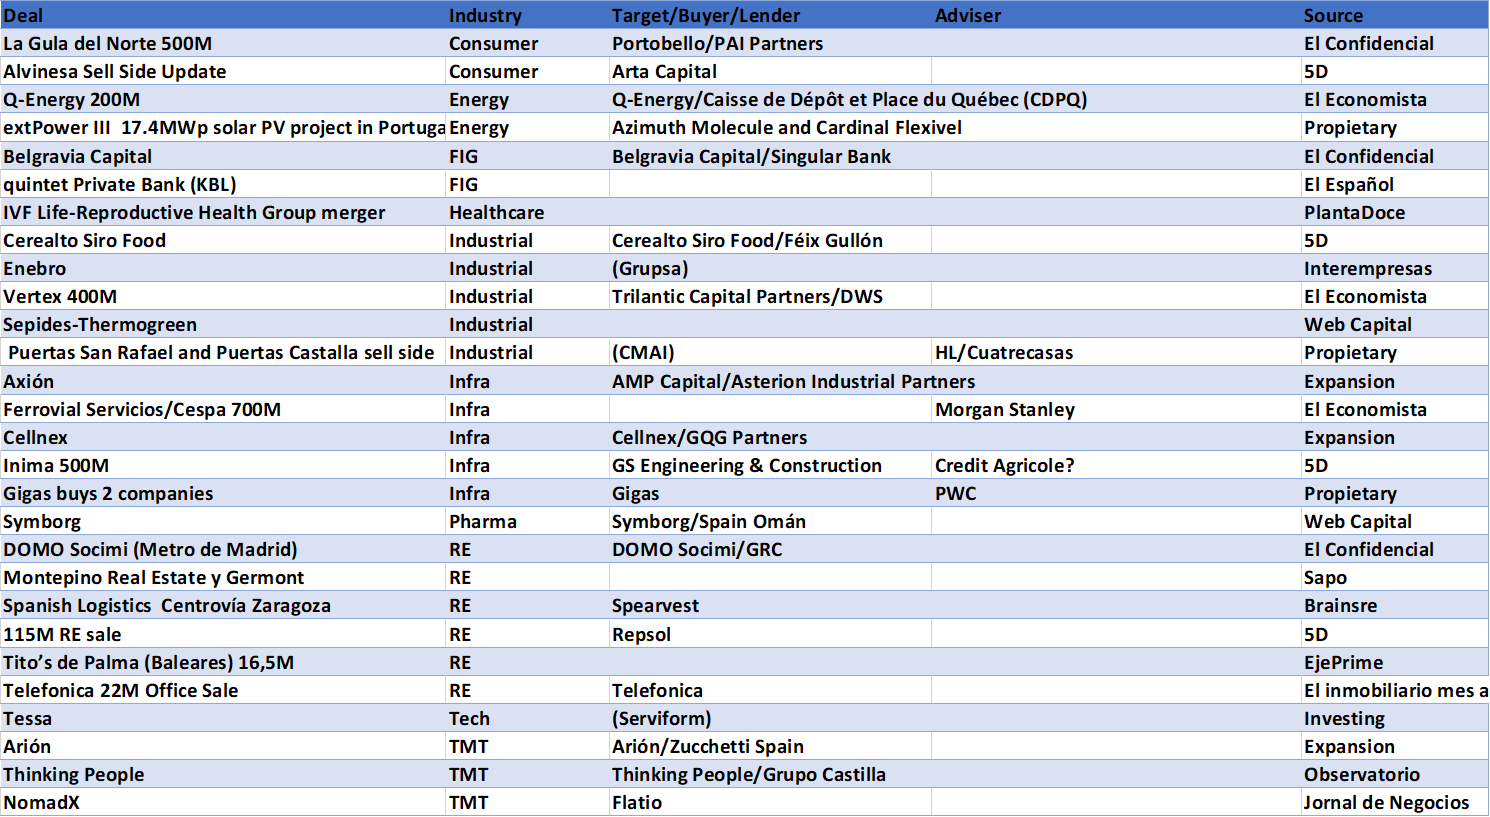Click the 'Investing' source cell
This screenshot has height=817, width=1490.
click(1395, 718)
